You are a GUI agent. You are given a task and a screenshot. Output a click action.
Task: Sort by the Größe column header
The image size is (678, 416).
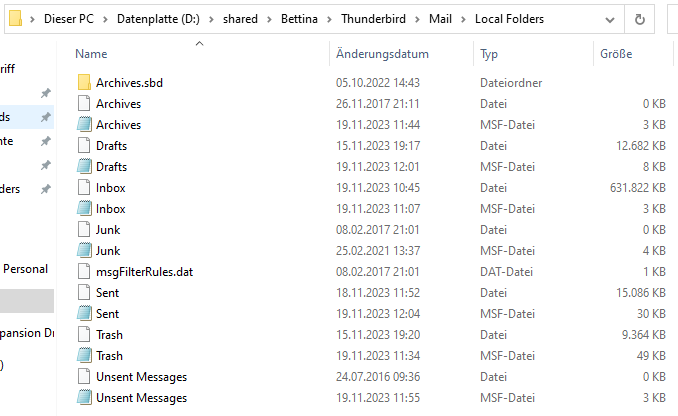615,54
